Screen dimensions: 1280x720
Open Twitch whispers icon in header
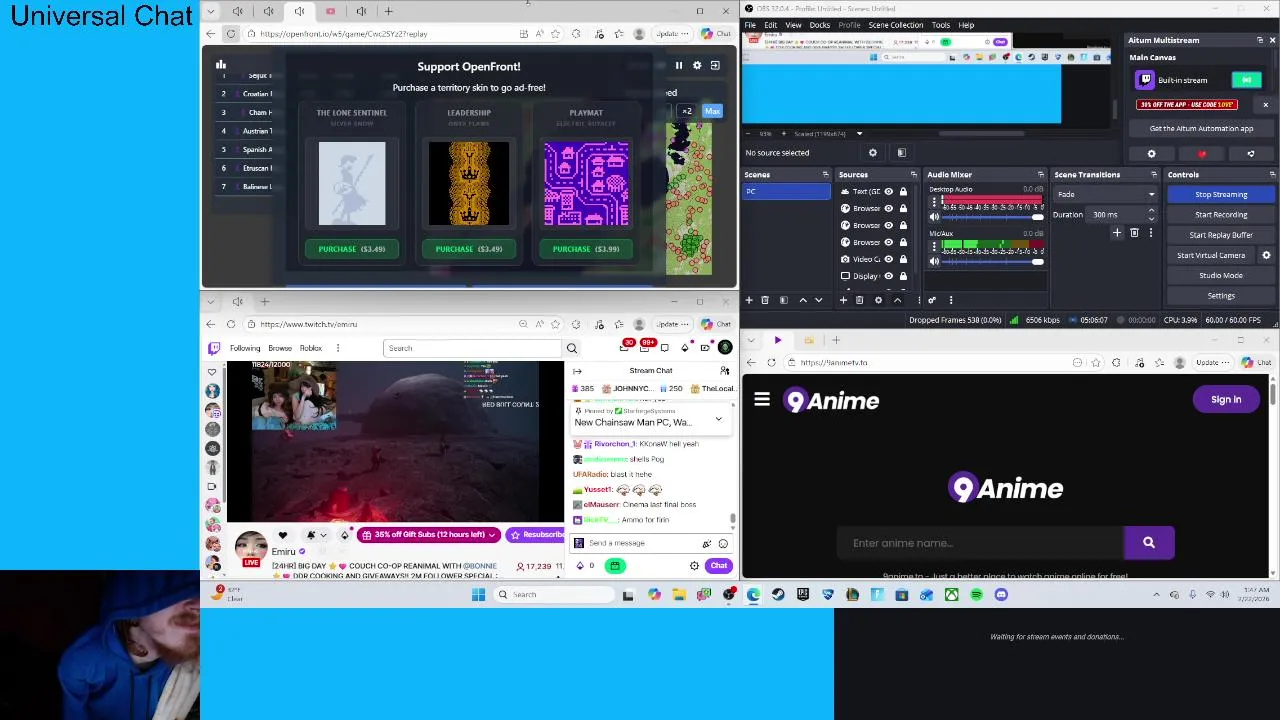[x=664, y=348]
